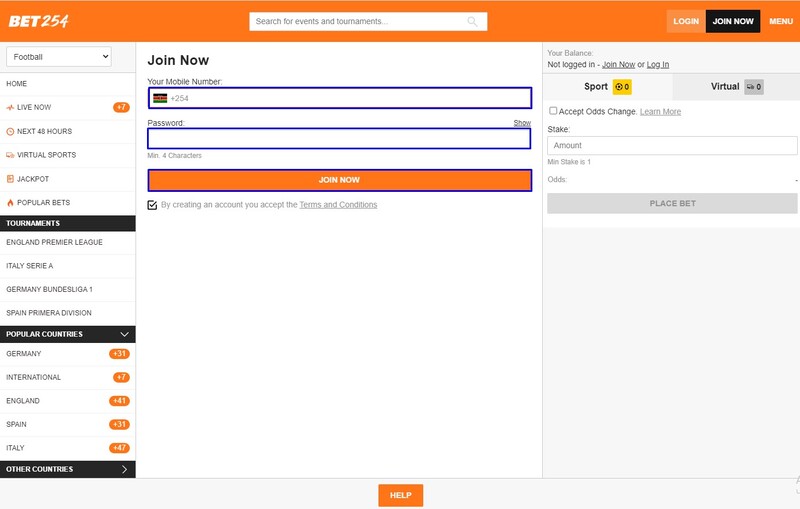This screenshot has height=509, width=800.
Task: Go to HOME in the sidebar
Action: 67,84
